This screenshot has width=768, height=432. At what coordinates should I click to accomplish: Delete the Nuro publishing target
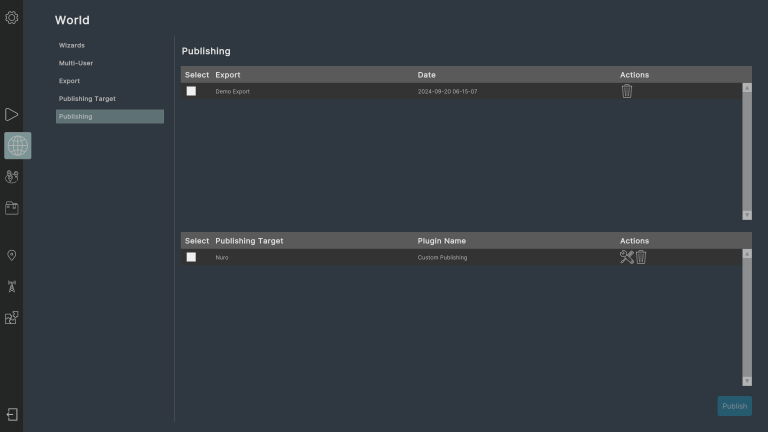(x=641, y=257)
